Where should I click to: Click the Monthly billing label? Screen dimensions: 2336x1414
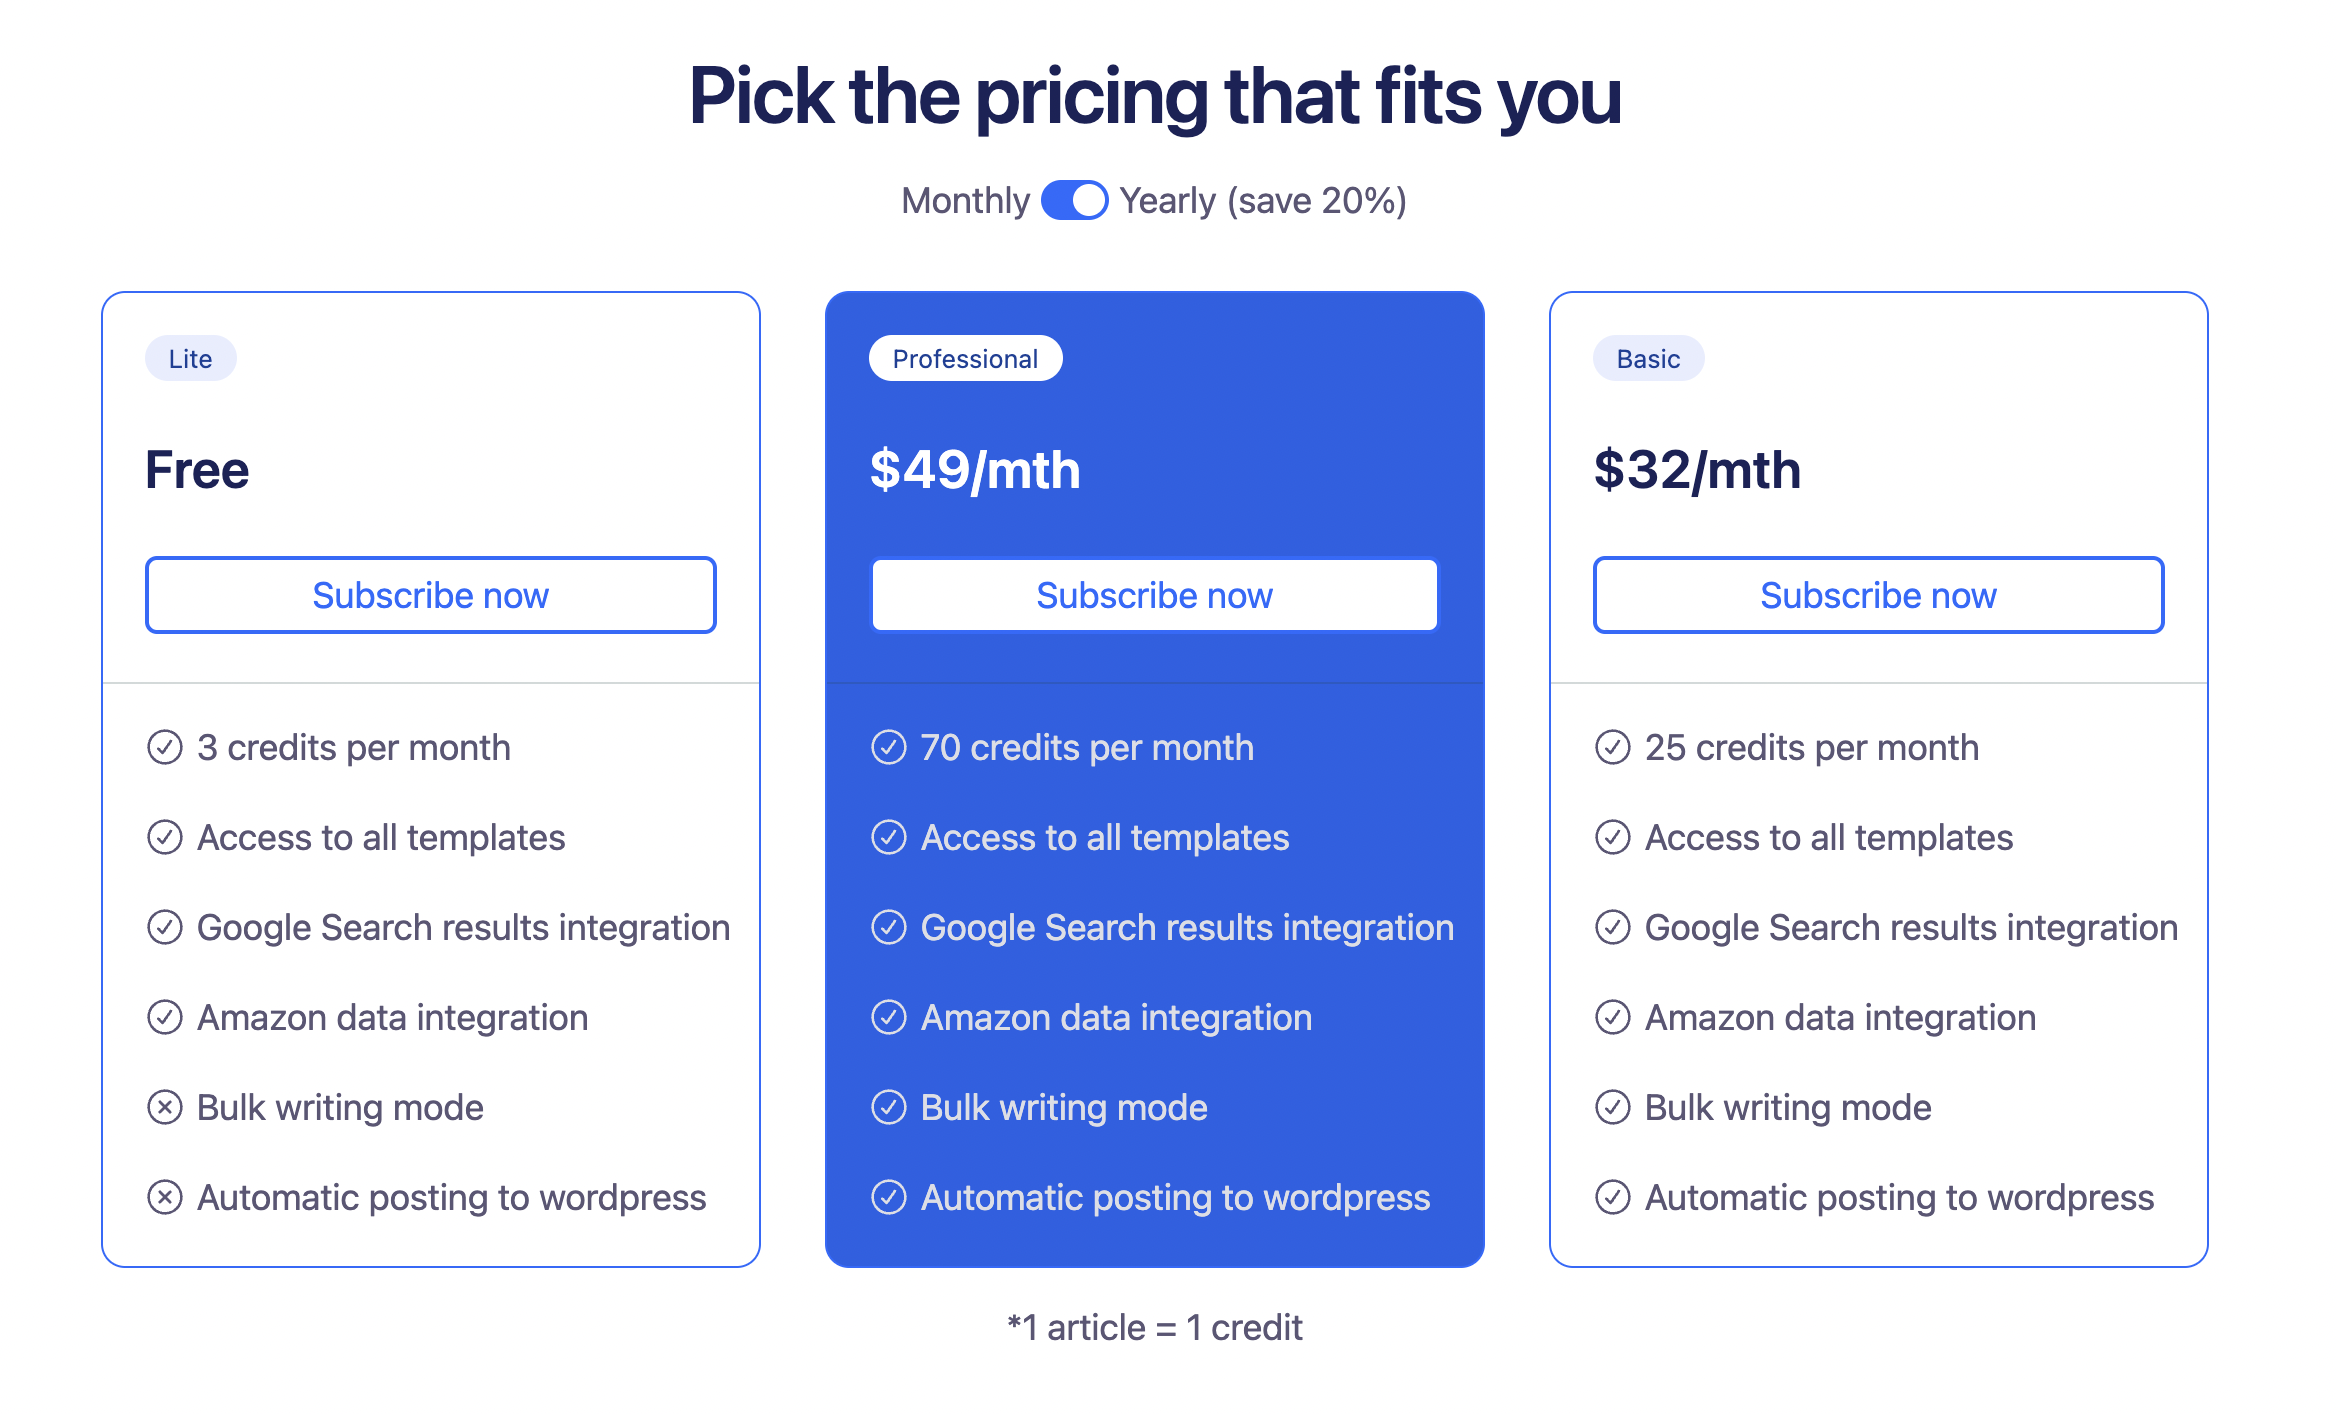pyautogui.click(x=965, y=201)
